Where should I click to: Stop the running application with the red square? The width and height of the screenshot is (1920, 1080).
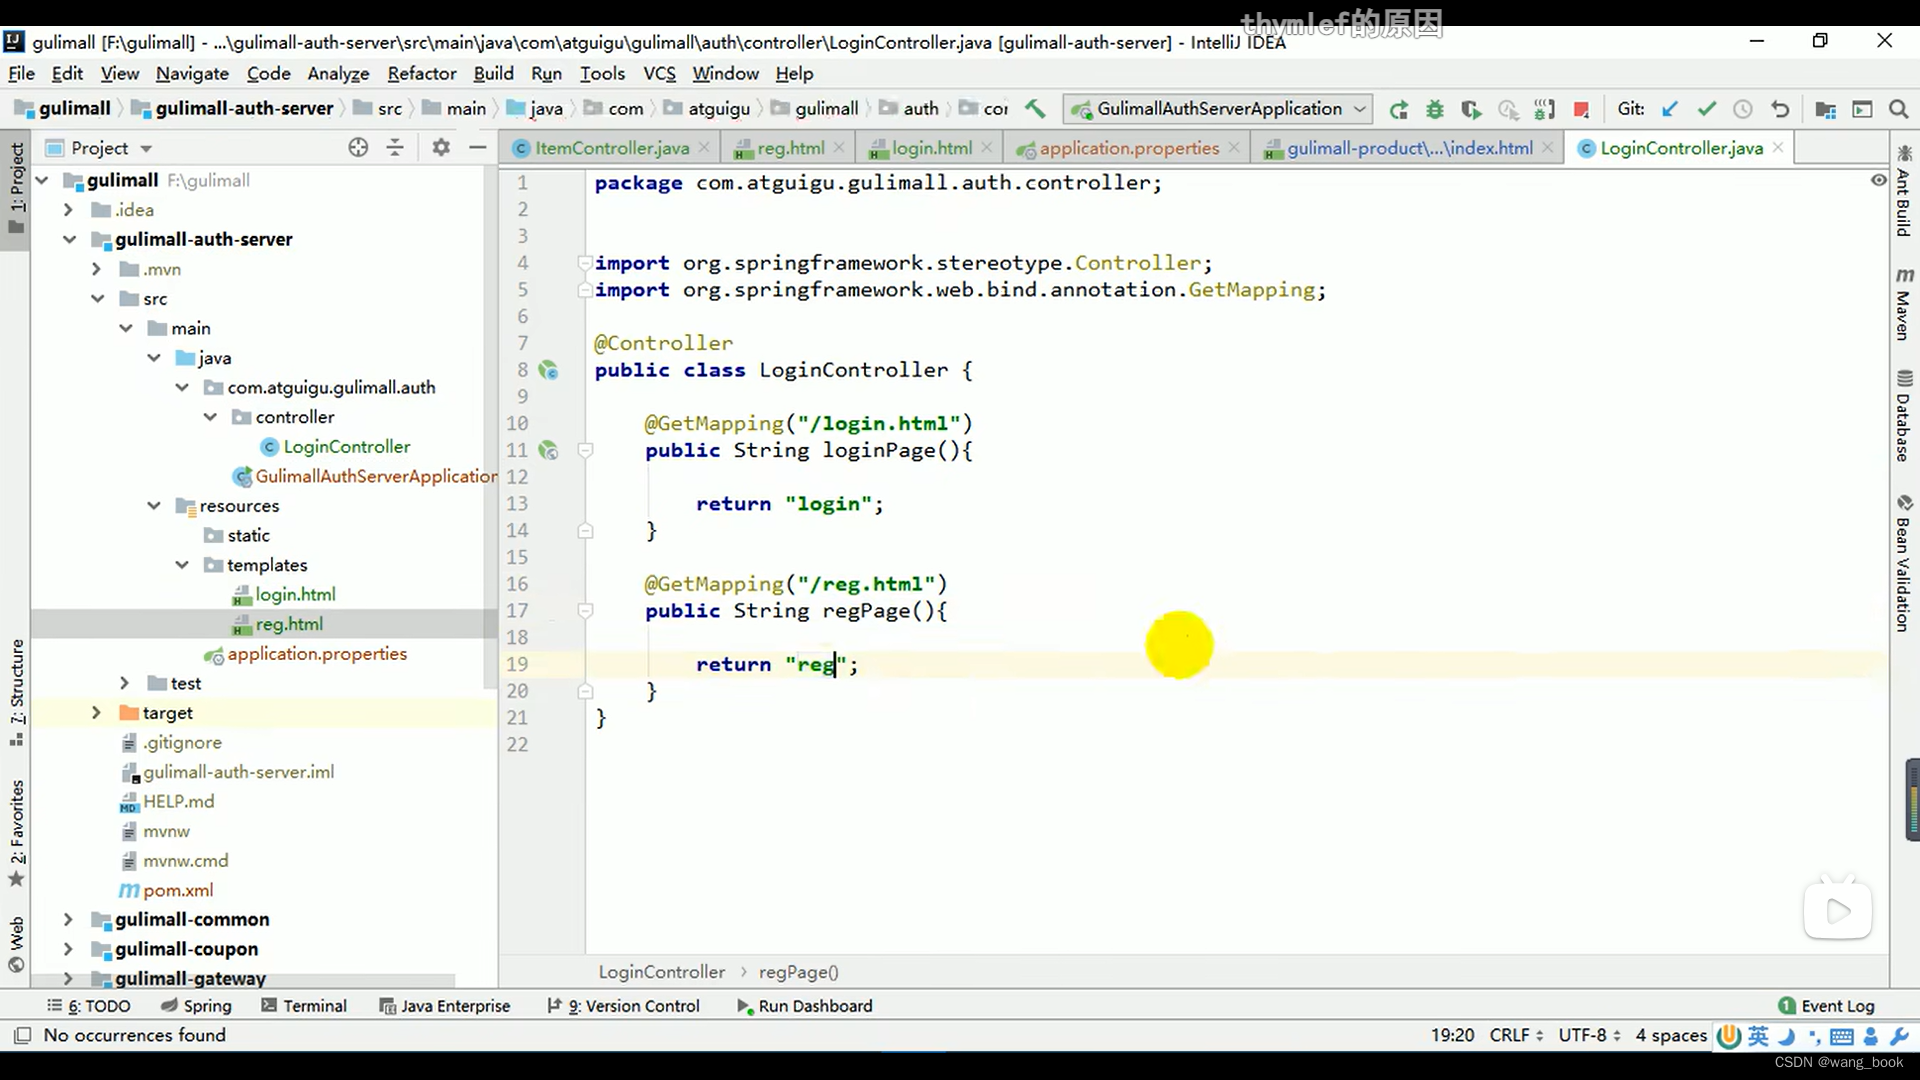tap(1581, 109)
